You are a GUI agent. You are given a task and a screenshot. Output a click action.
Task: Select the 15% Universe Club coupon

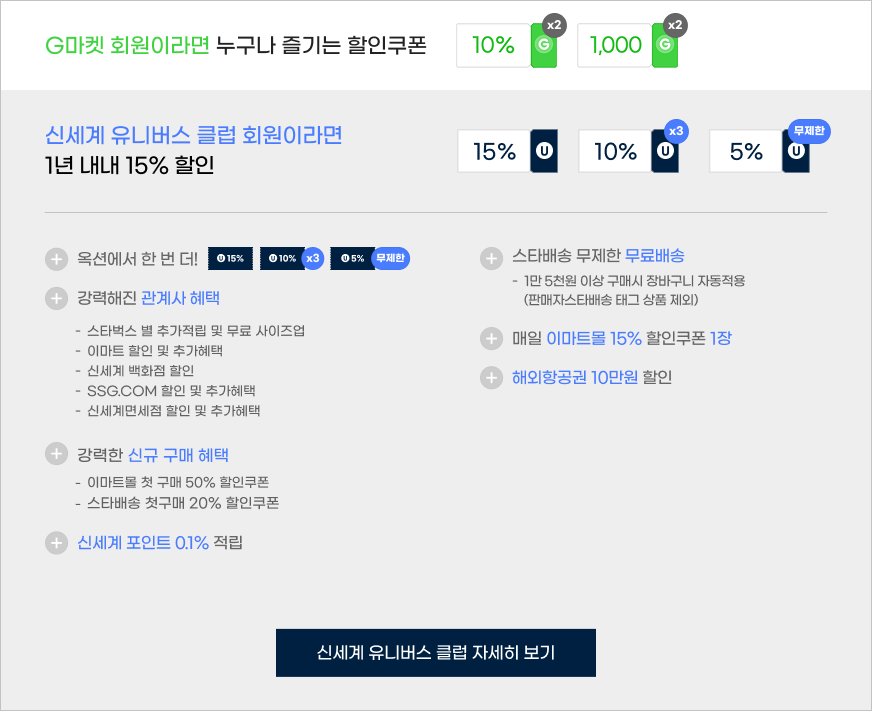(x=507, y=151)
